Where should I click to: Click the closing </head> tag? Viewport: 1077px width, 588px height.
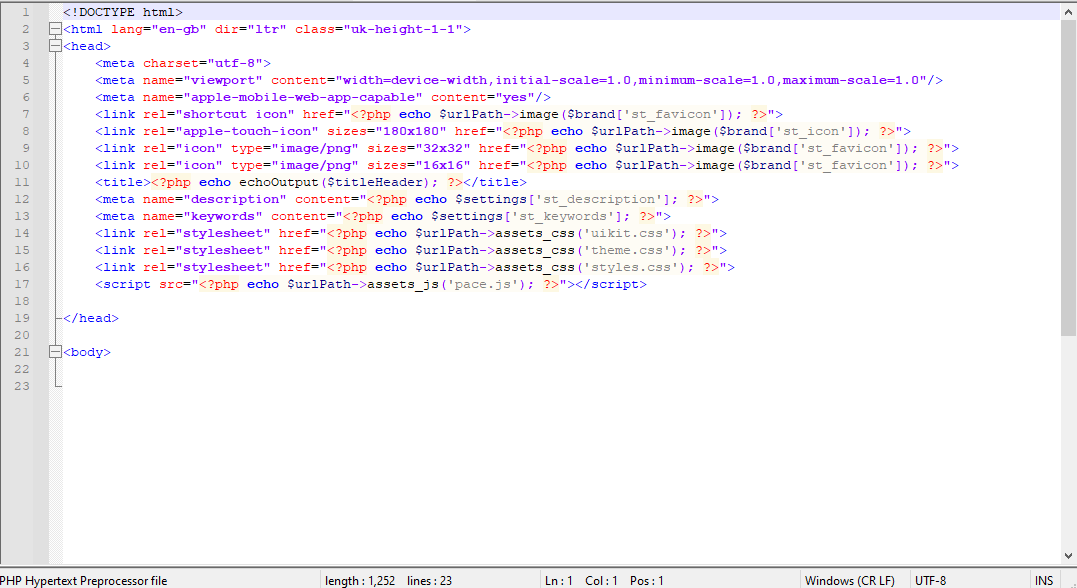click(x=91, y=318)
